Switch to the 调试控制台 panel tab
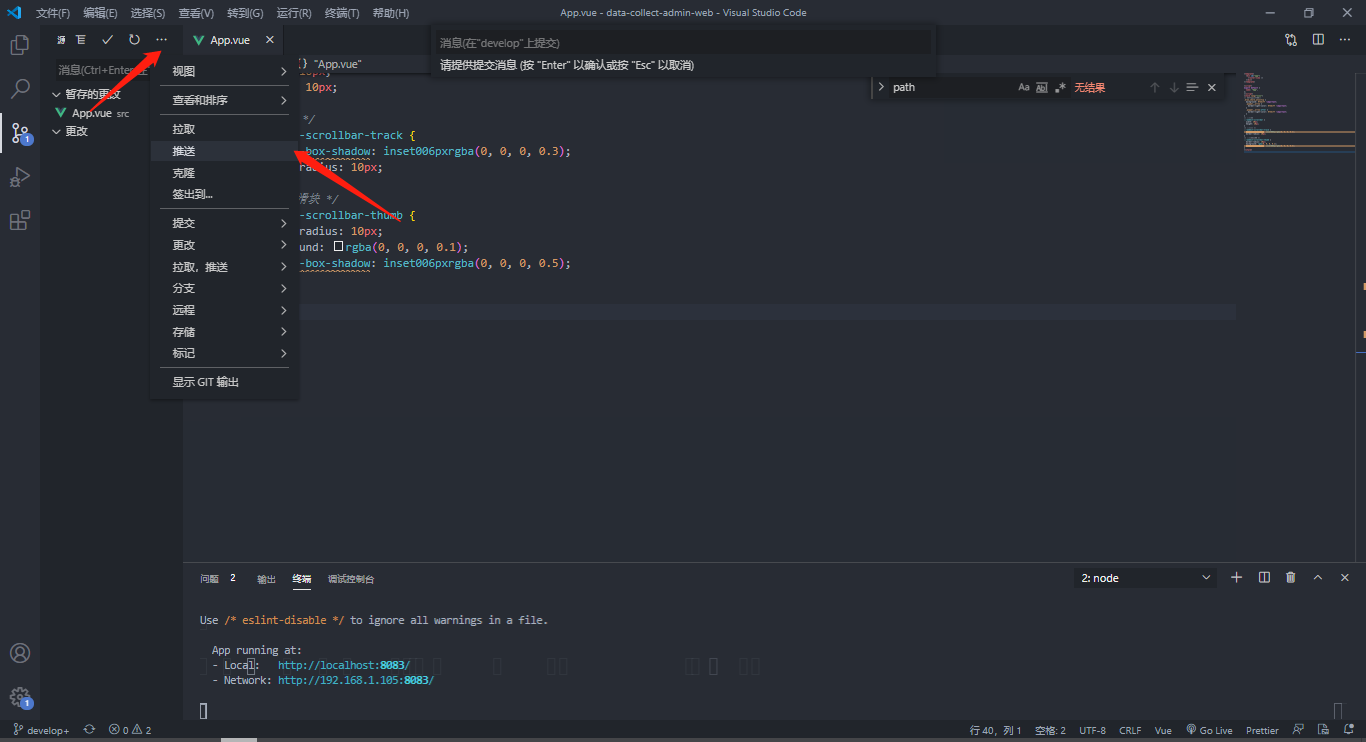This screenshot has width=1366, height=742. 351,578
